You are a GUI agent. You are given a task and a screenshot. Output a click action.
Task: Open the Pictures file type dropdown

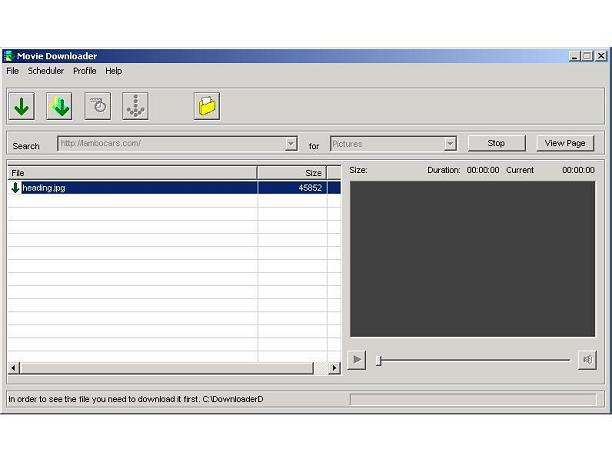click(x=450, y=144)
